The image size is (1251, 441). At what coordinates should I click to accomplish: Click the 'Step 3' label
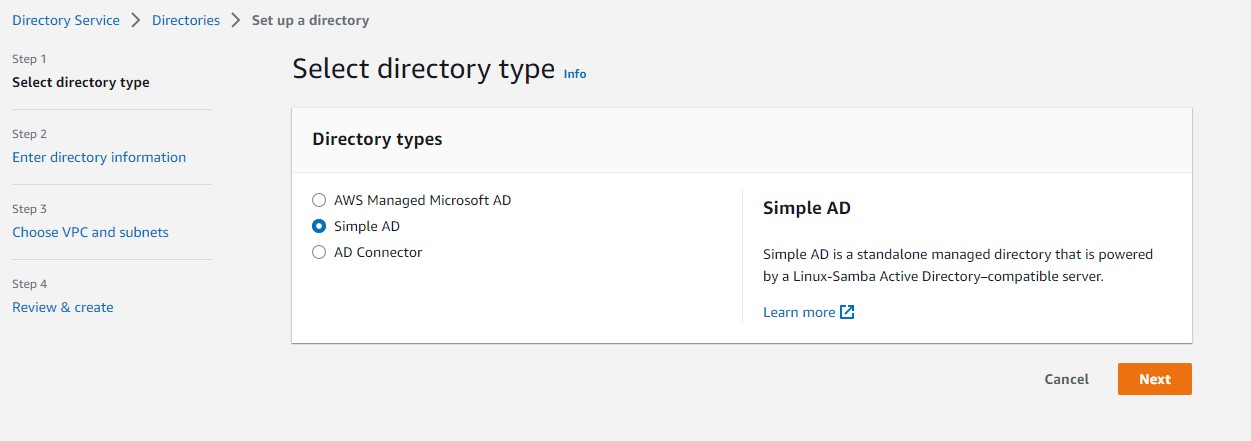point(30,209)
